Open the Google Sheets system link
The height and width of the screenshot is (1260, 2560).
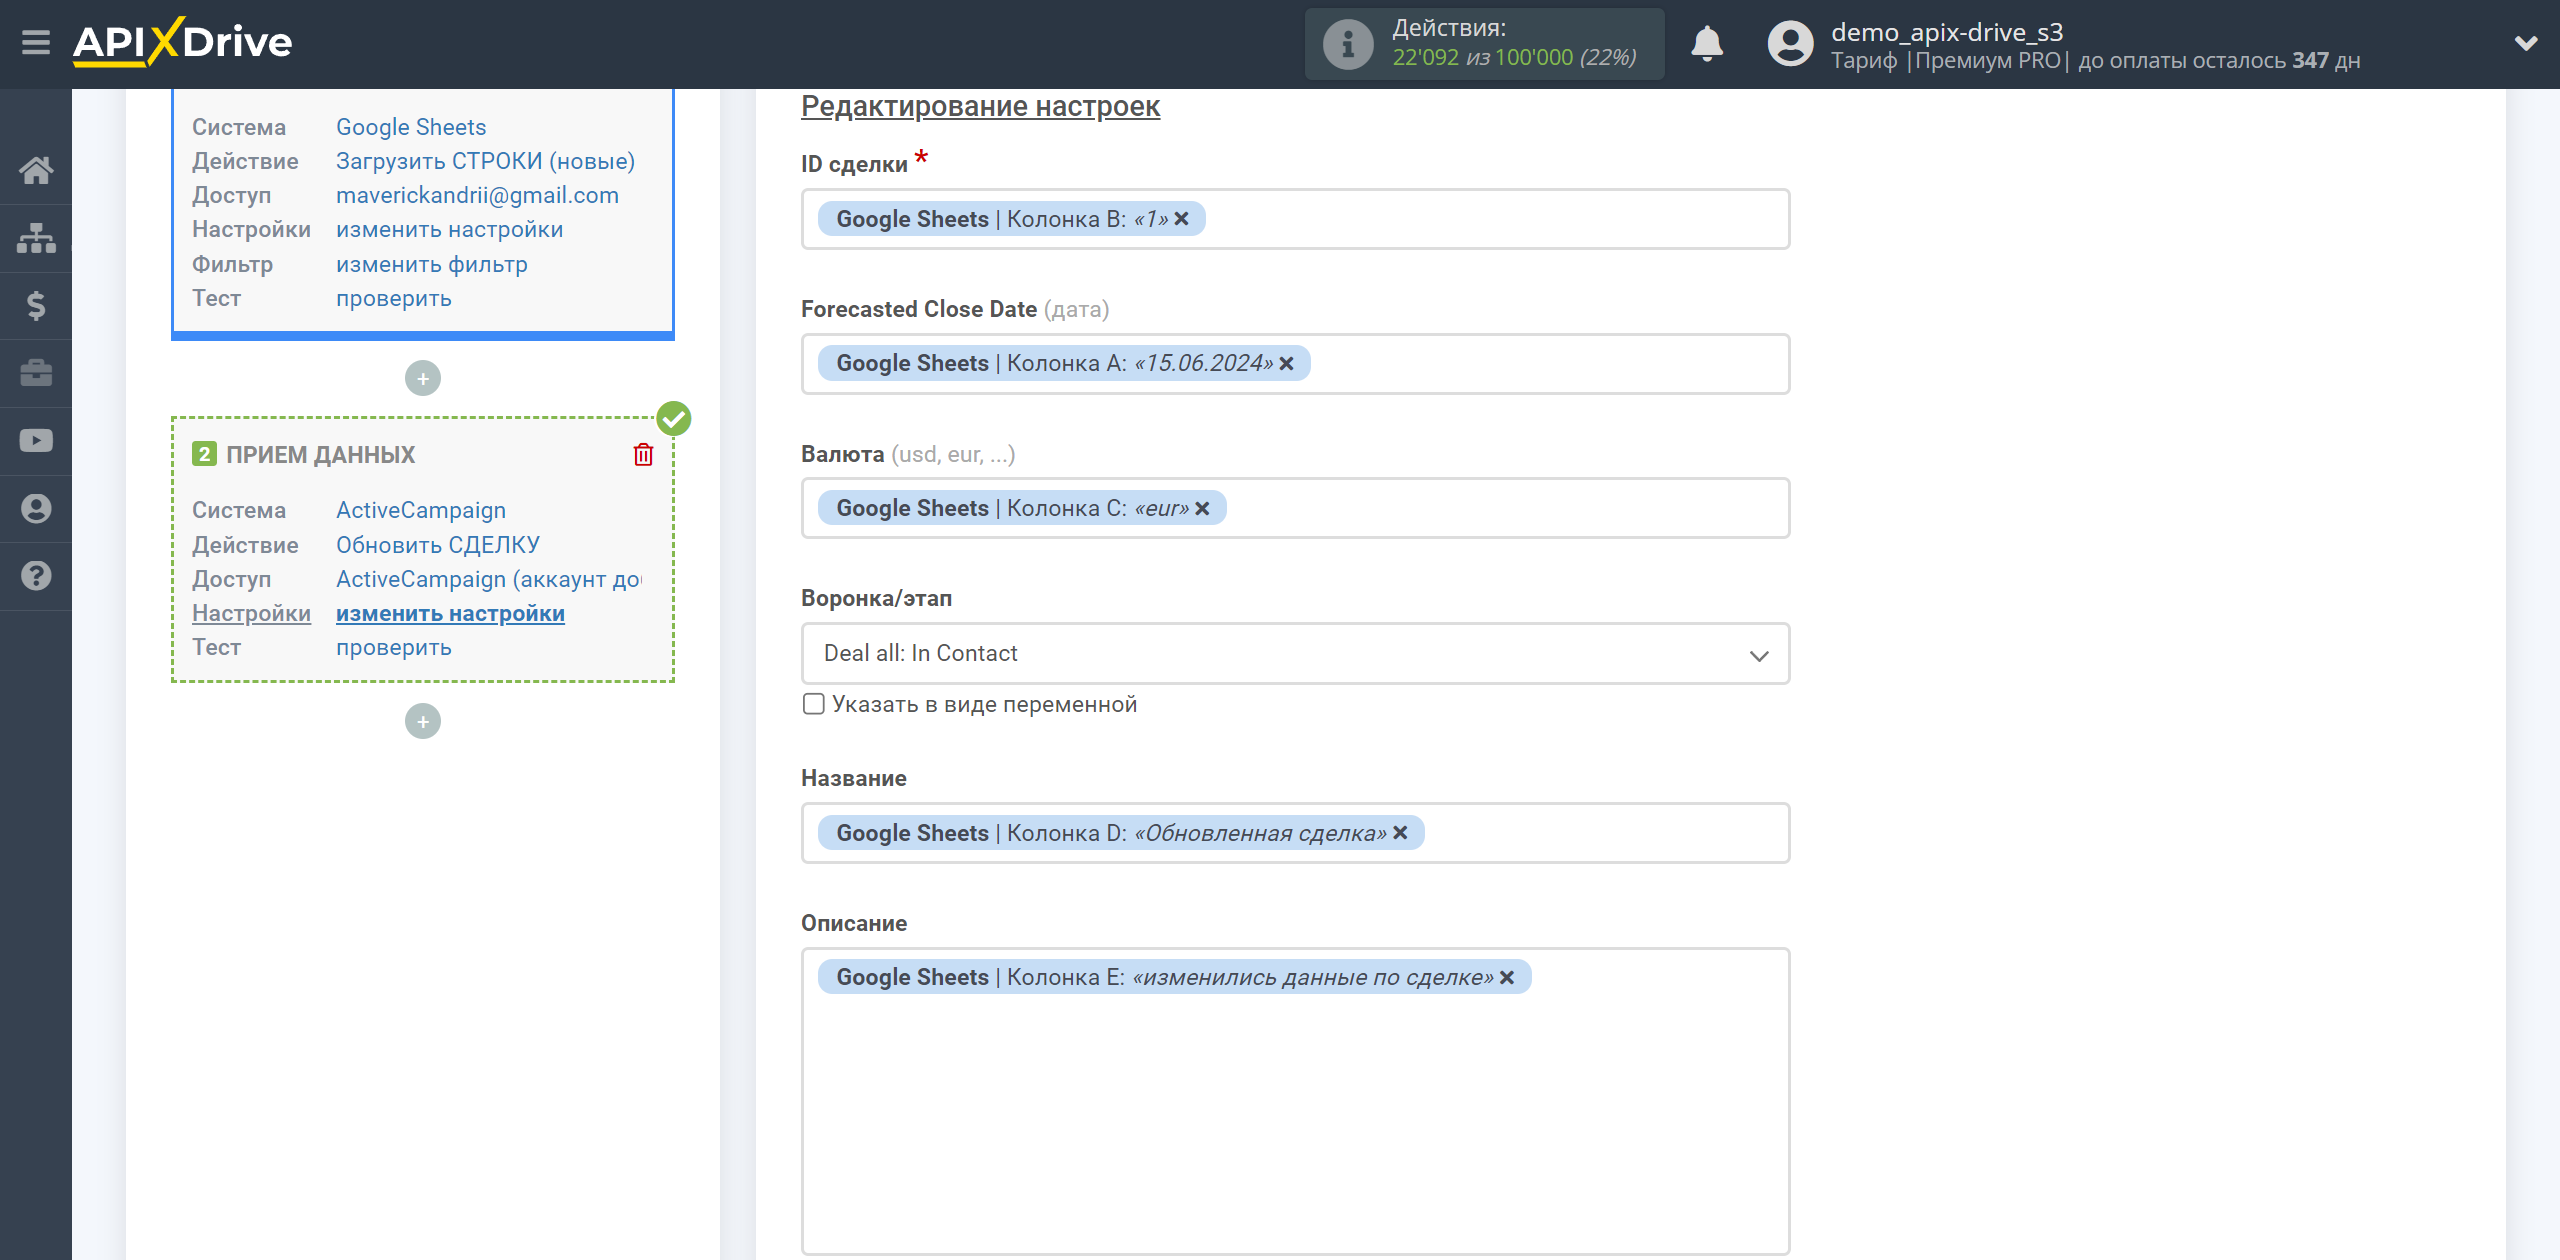pos(411,127)
